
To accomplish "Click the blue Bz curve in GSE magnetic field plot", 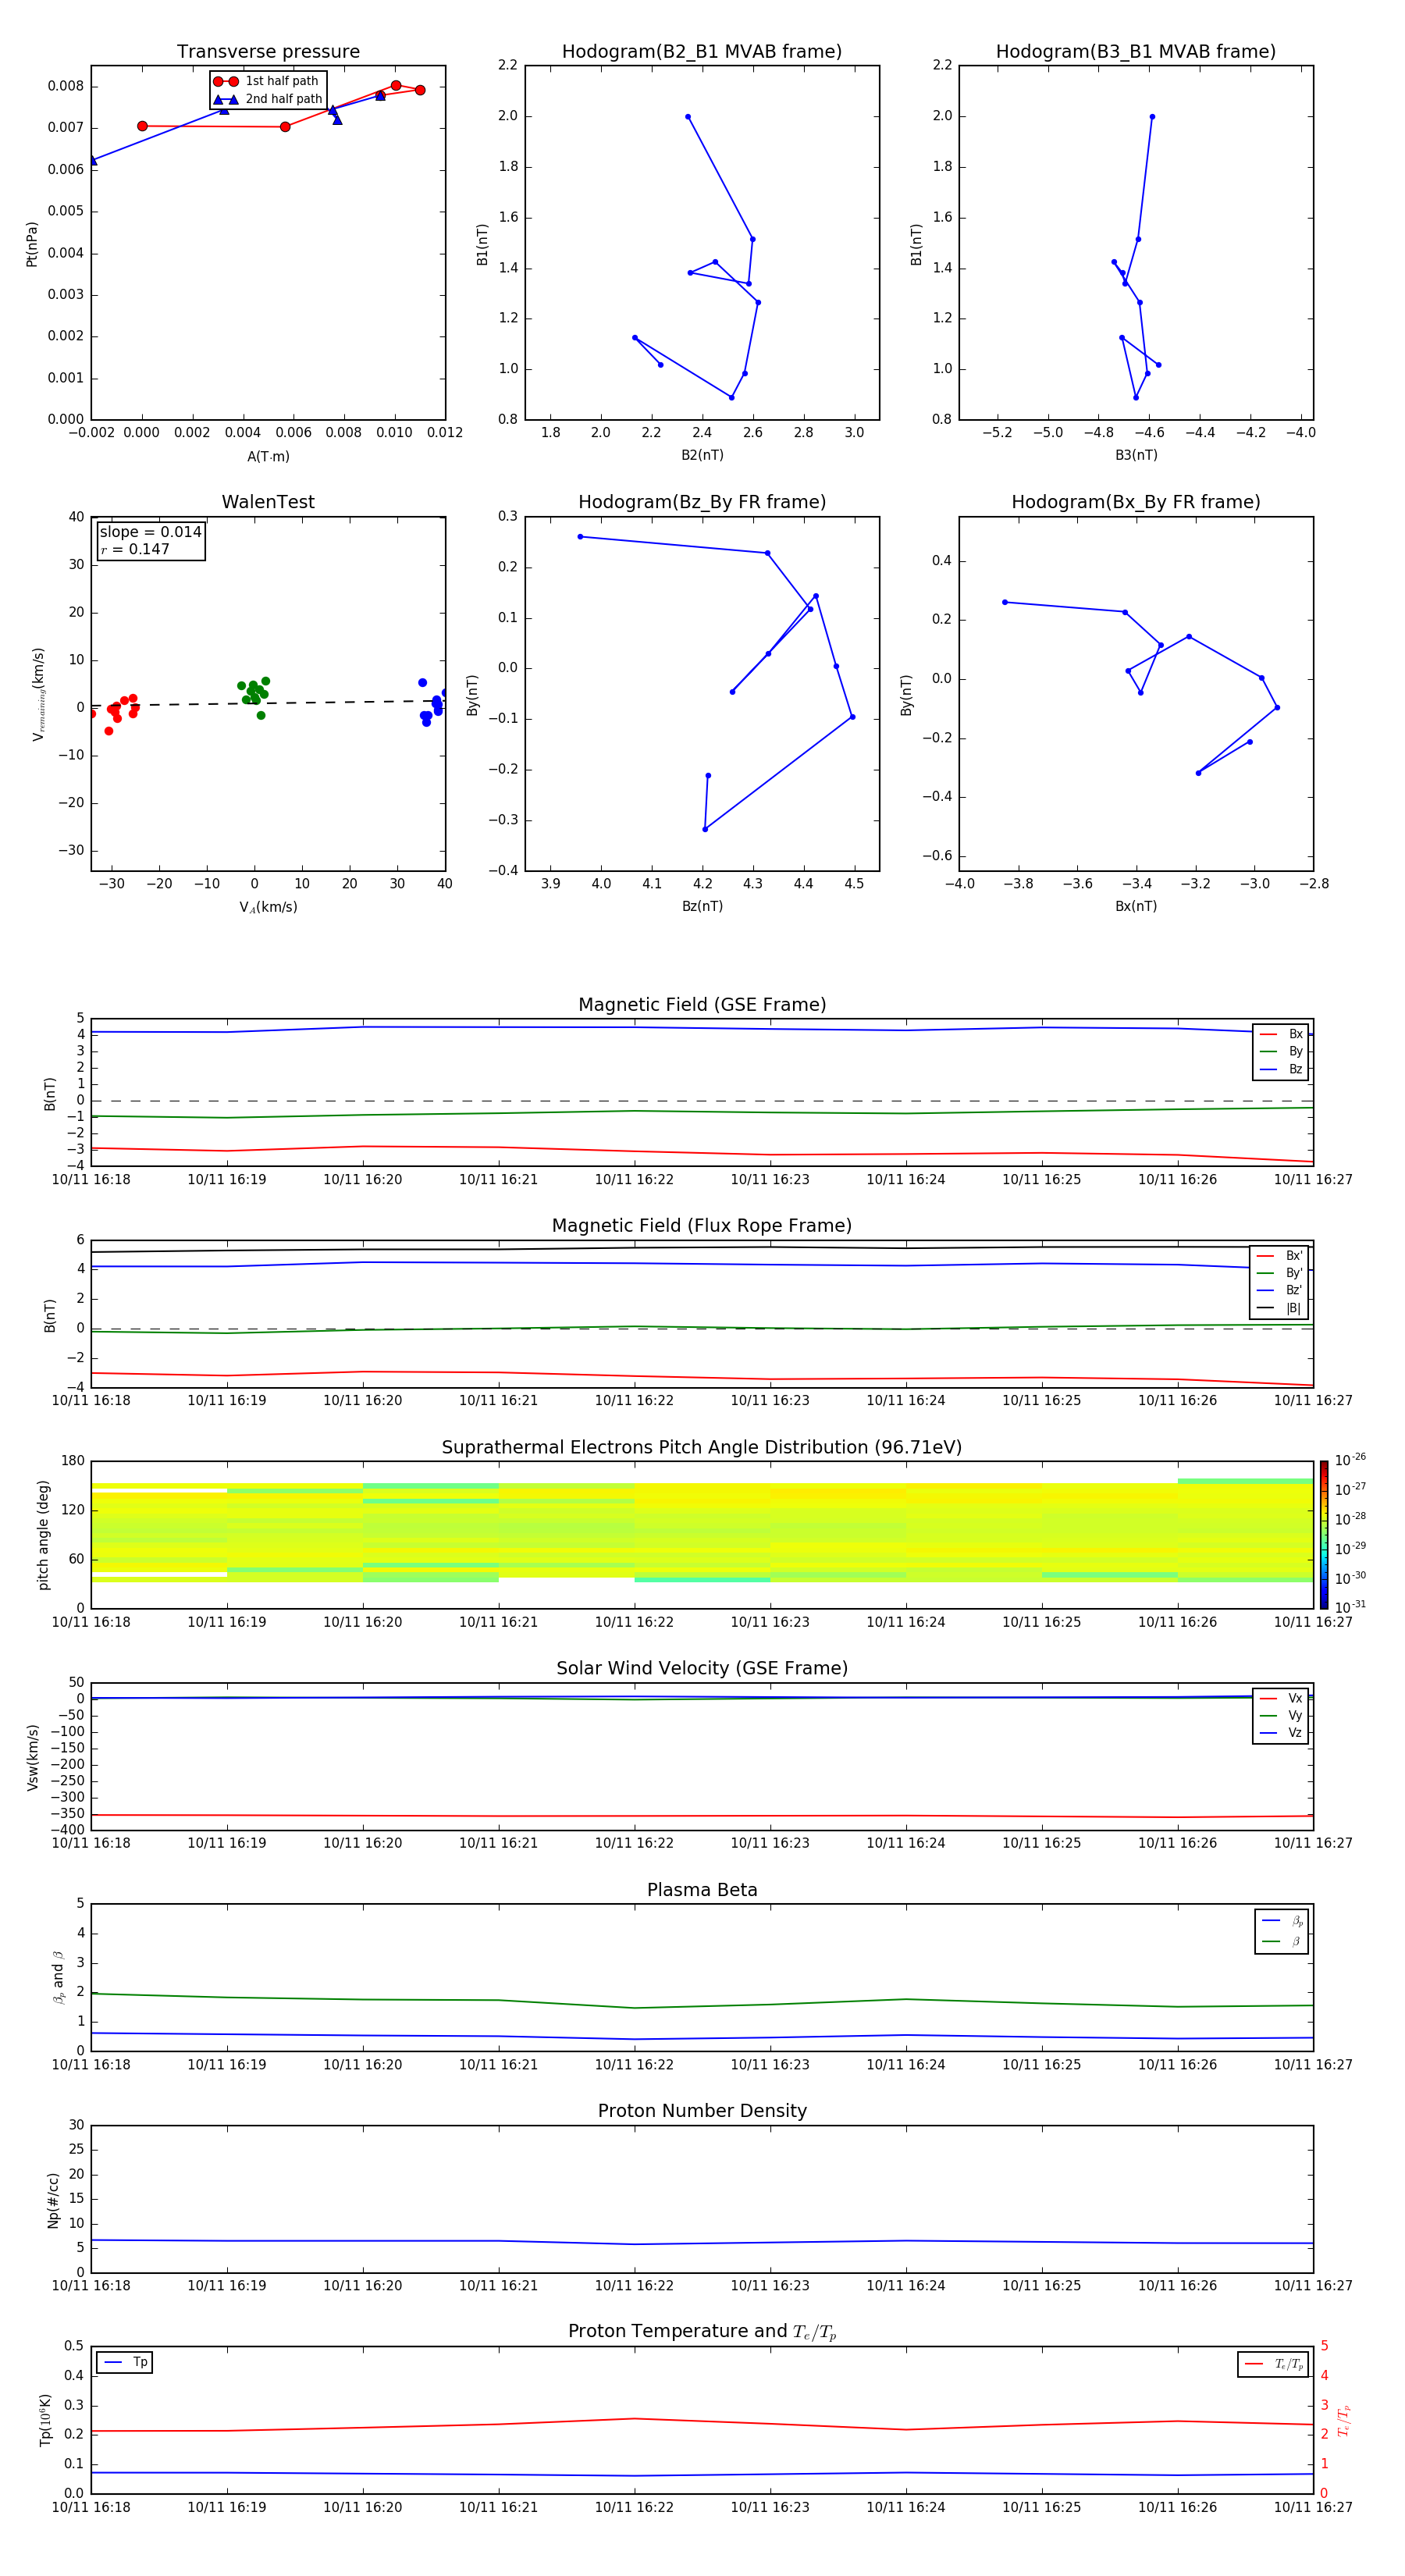I will 702,1028.
